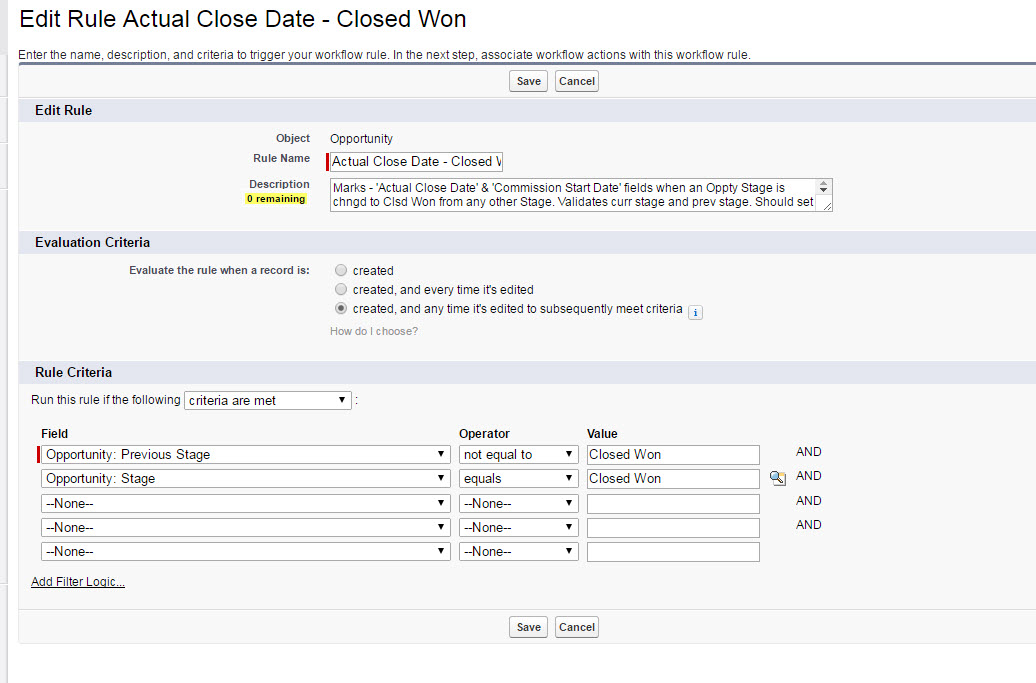
Task: Open the 'Opportunity: Stage' field dropdown
Action: 245,479
